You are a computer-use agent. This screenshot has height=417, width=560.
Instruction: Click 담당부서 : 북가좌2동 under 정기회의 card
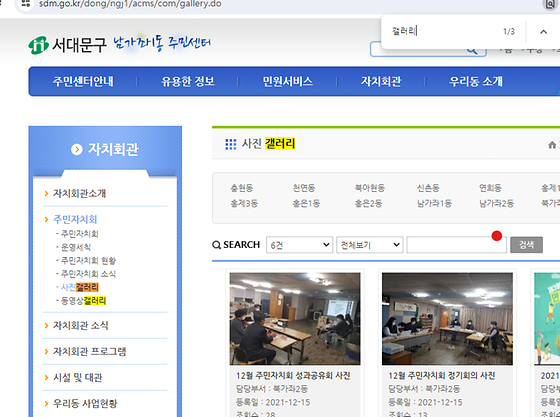424,389
